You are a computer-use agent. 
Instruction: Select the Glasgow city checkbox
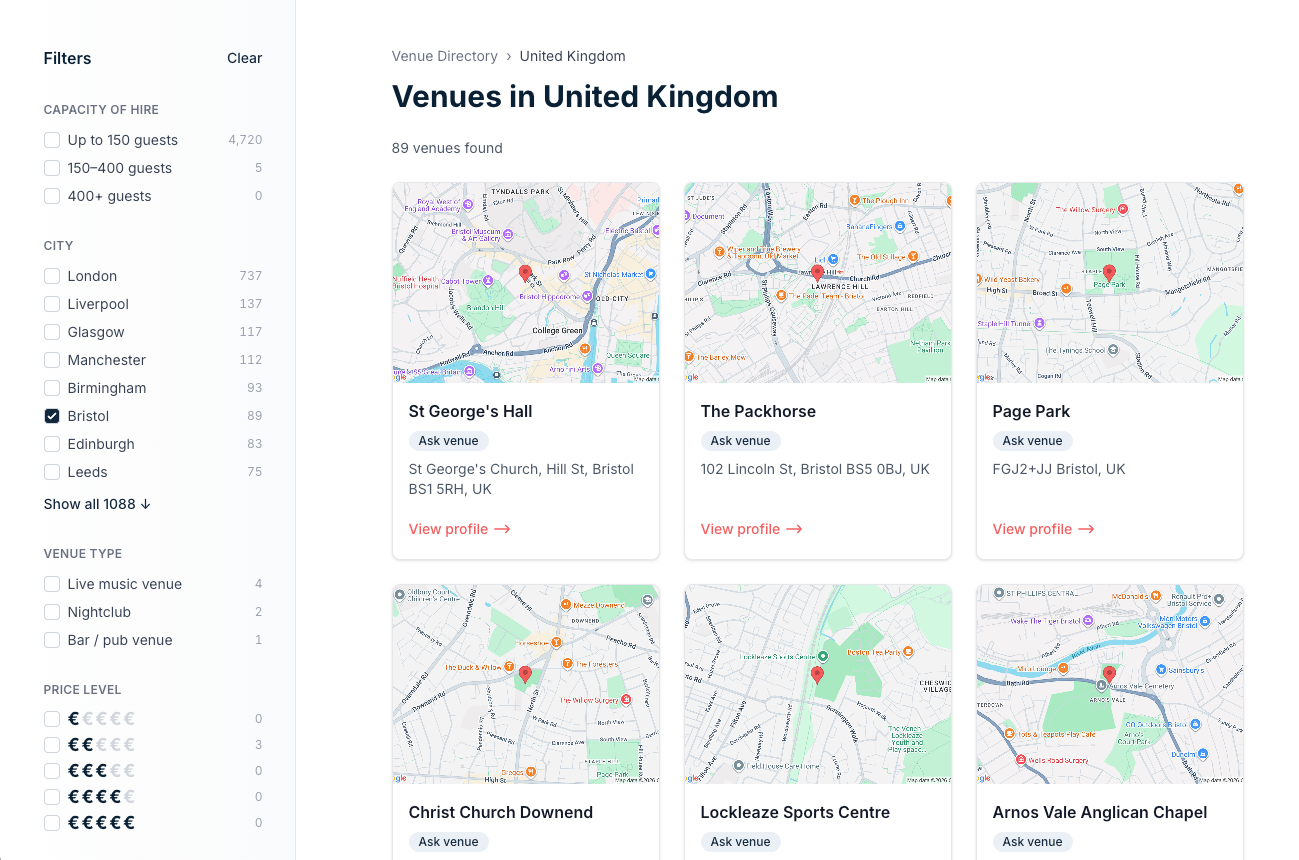tap(52, 332)
